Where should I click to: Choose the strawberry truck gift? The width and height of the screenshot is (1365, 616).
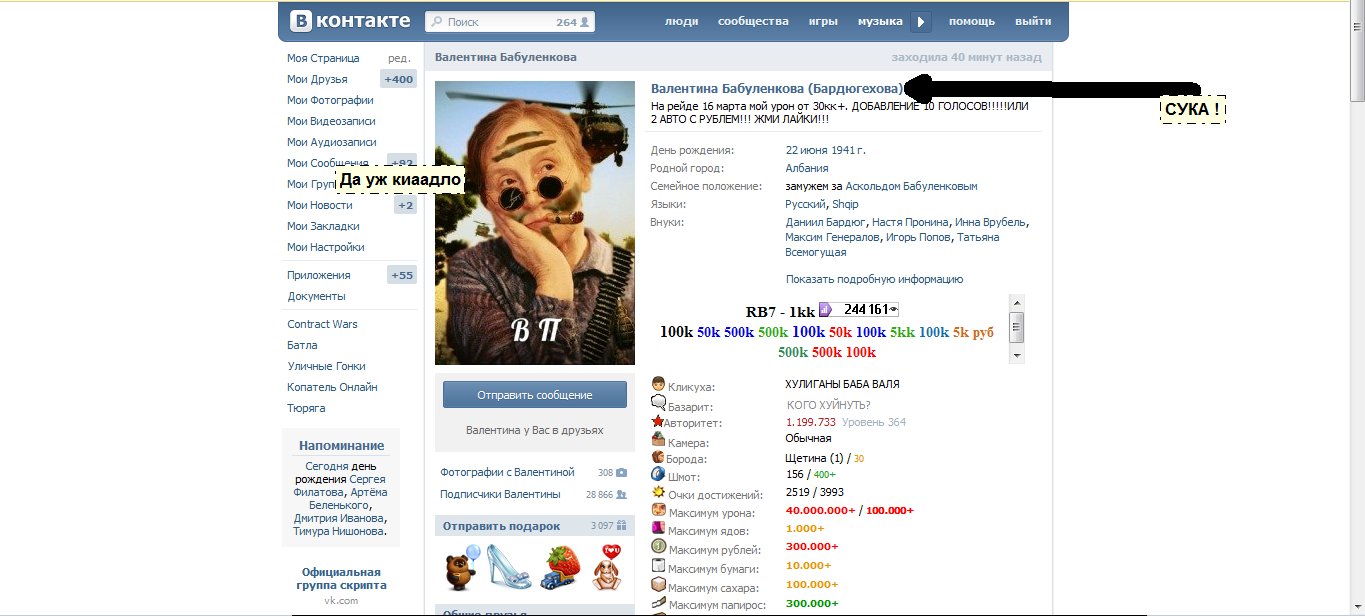click(x=559, y=566)
